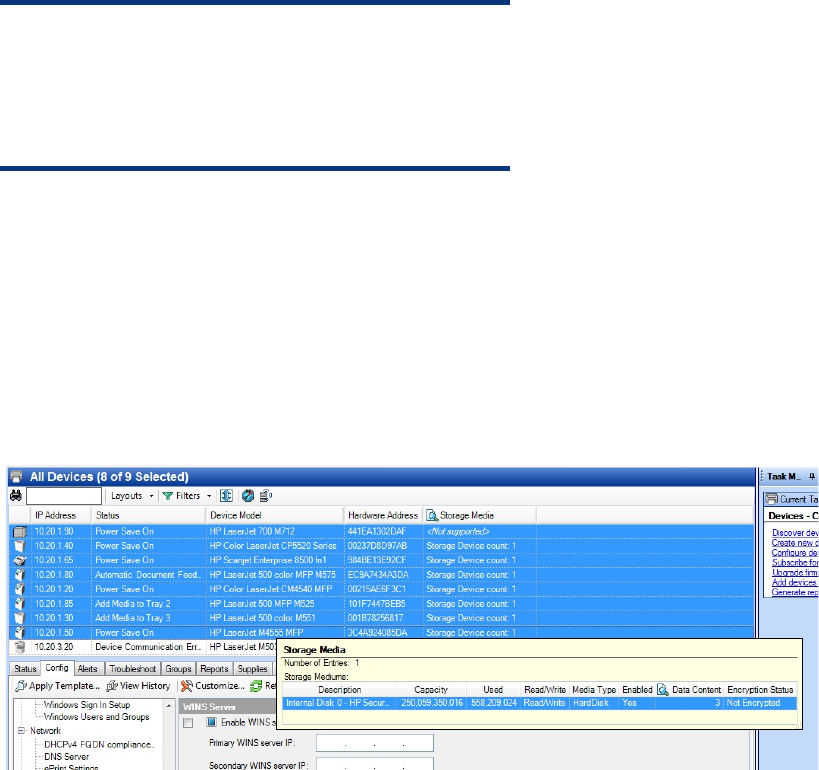The width and height of the screenshot is (819, 770).
Task: Select HP Scanjet Enterprise 8500 fn1 cell
Action: [275, 560]
